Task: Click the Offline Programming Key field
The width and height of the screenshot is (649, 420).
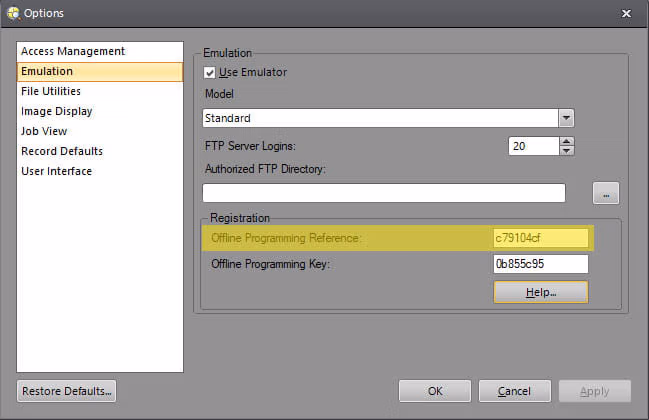Action: [x=540, y=264]
